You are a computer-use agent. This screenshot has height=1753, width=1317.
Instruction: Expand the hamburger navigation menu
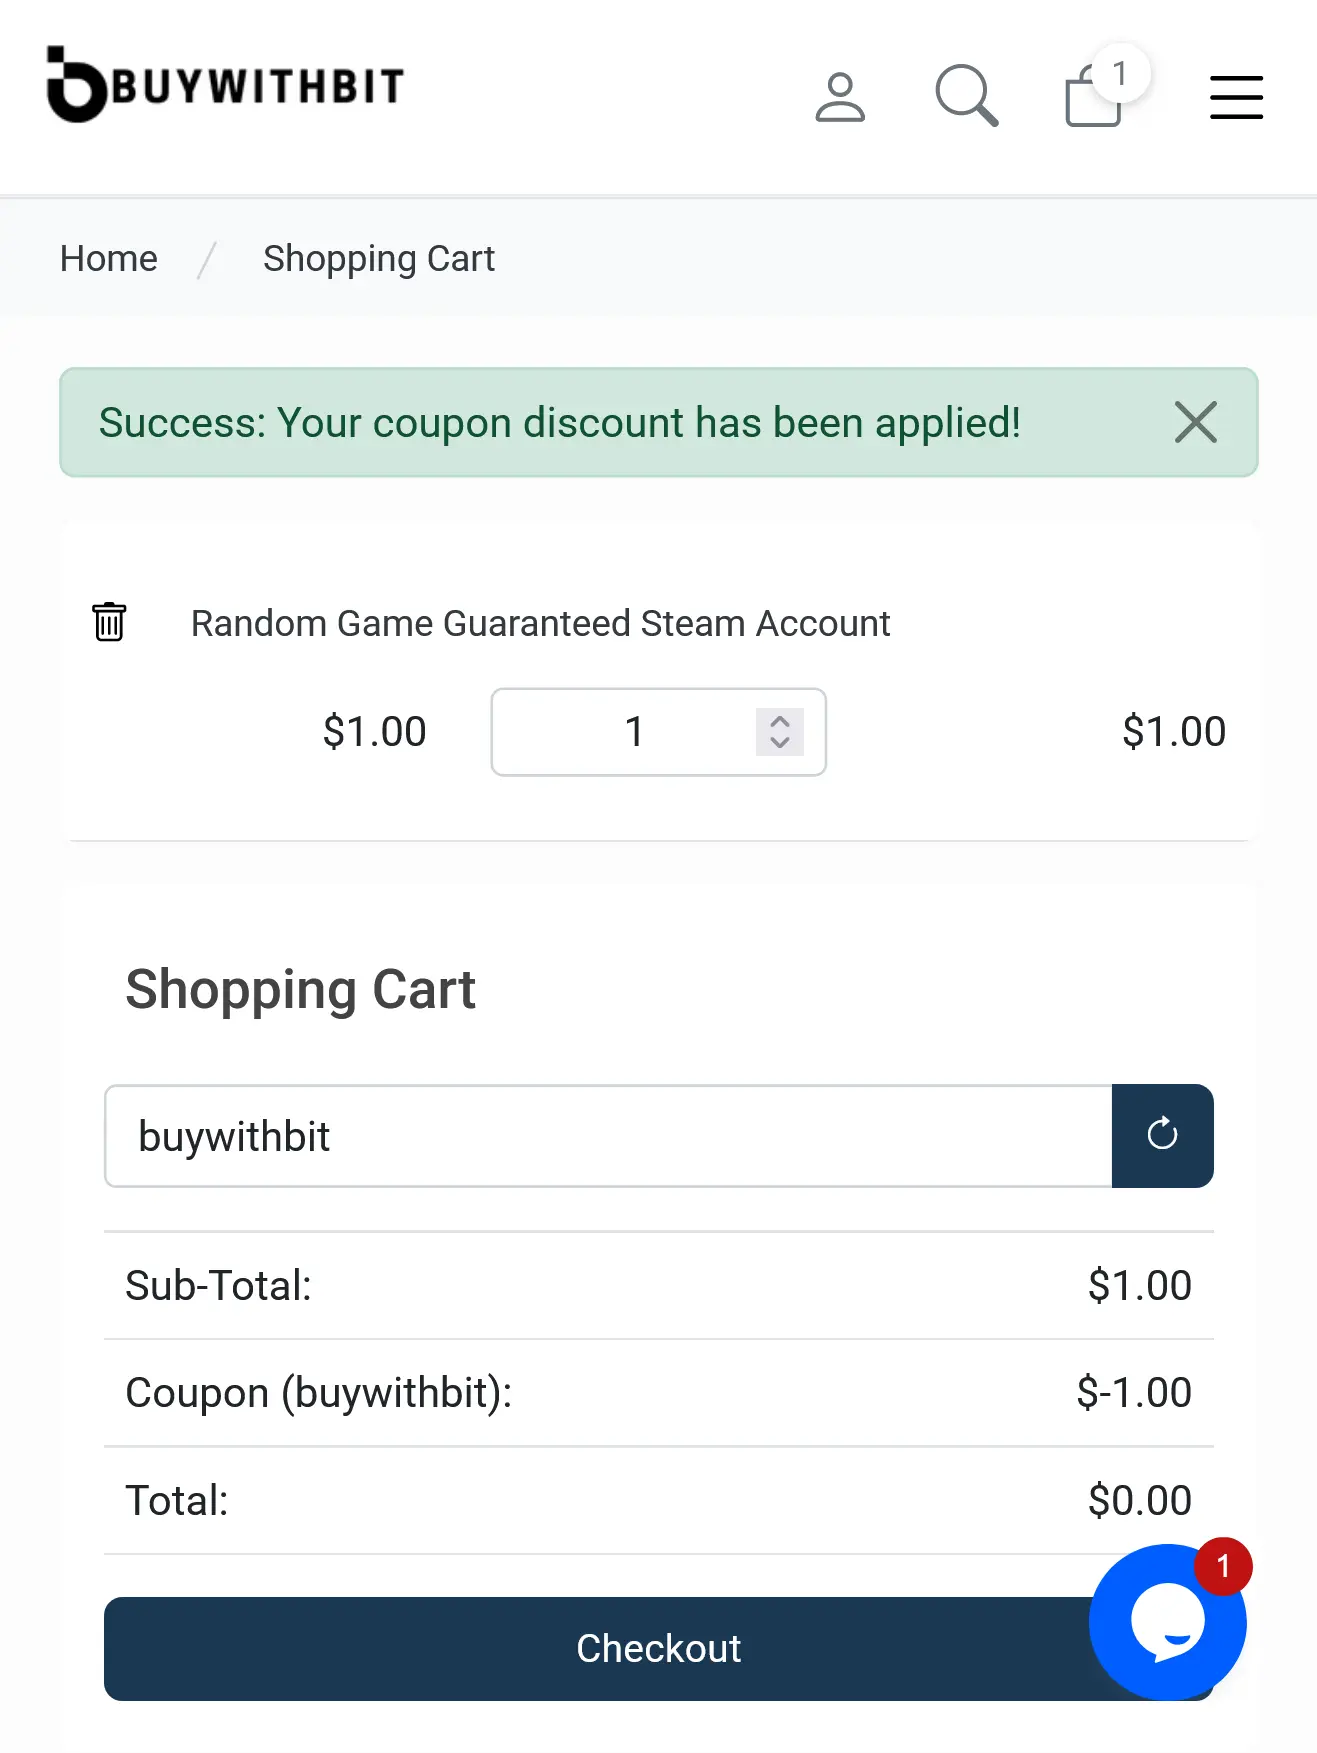(1236, 97)
